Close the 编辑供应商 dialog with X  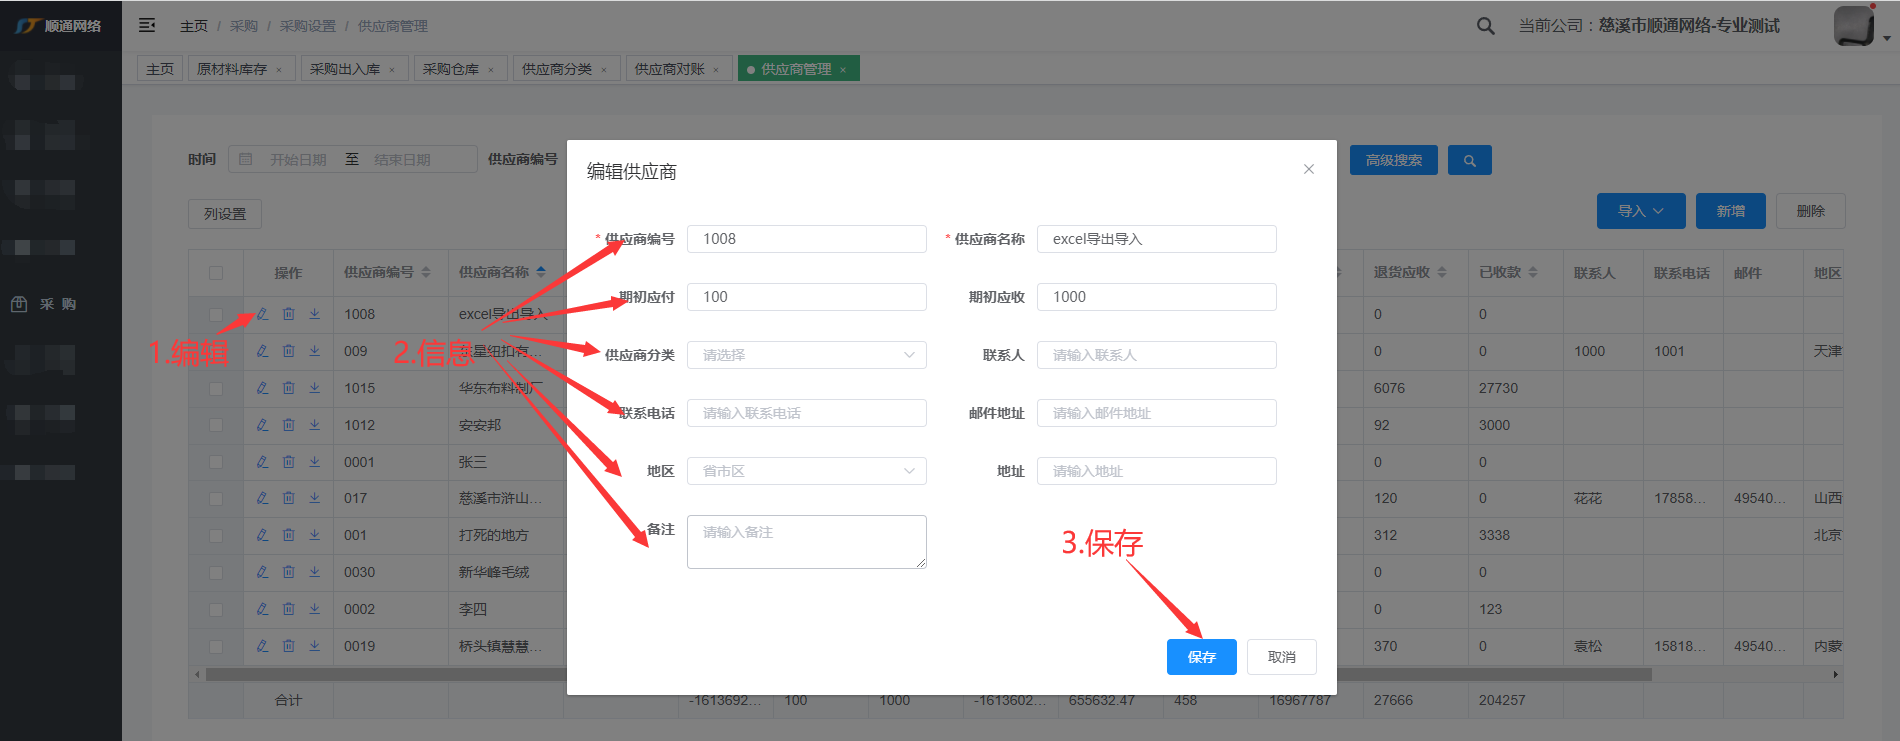1308,169
